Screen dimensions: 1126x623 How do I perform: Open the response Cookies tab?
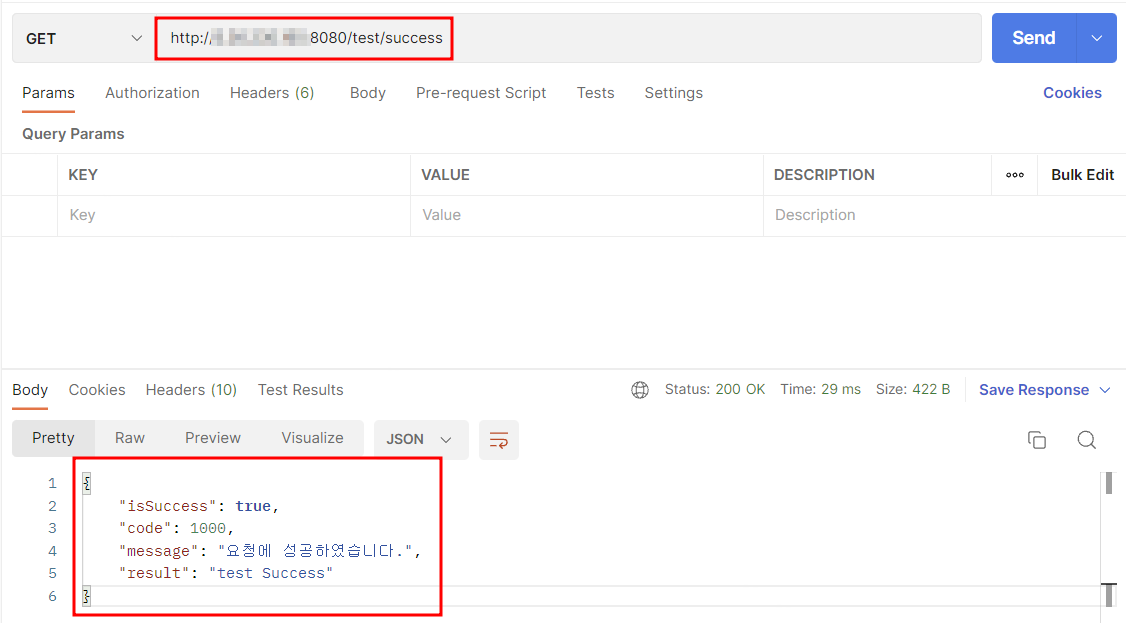tap(97, 390)
